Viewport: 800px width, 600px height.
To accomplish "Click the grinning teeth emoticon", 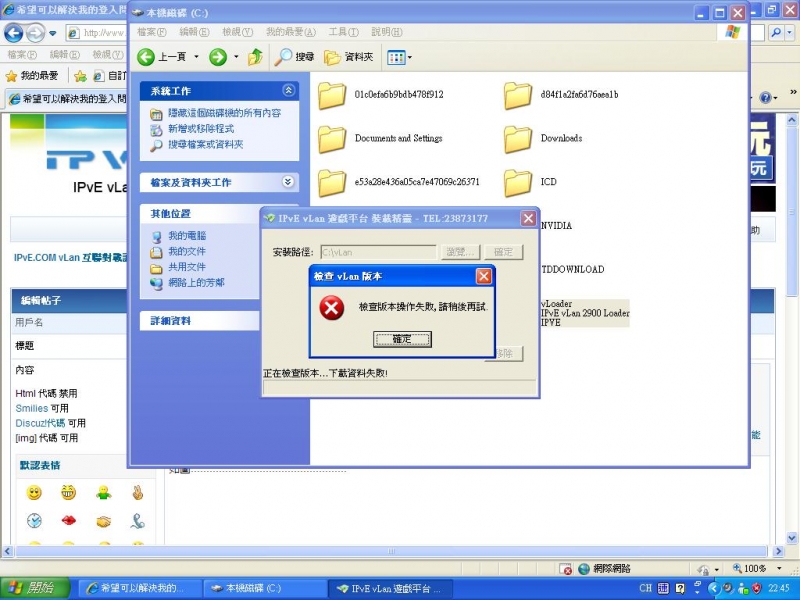I will [x=68, y=492].
